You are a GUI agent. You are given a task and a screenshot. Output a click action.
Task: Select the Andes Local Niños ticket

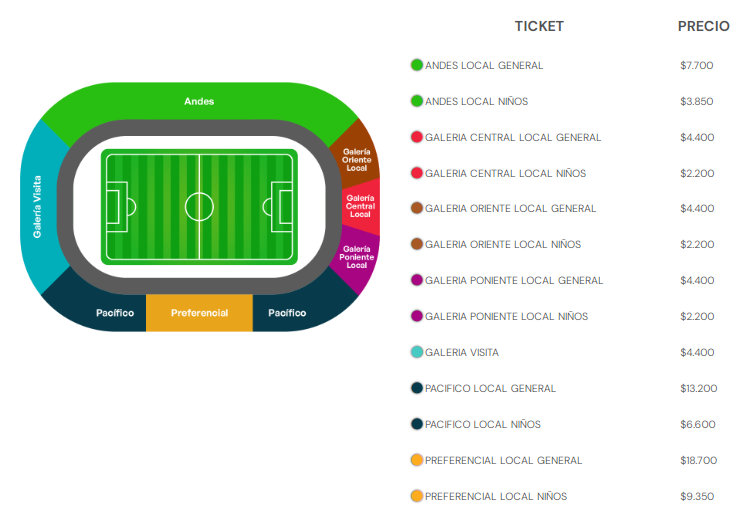tap(476, 101)
